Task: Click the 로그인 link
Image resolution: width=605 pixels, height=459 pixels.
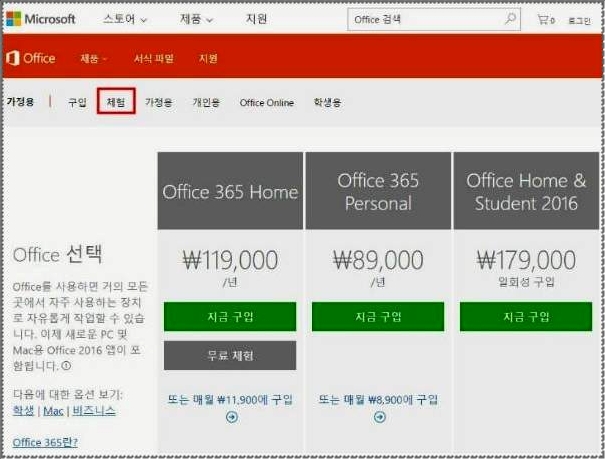Action: click(x=580, y=20)
